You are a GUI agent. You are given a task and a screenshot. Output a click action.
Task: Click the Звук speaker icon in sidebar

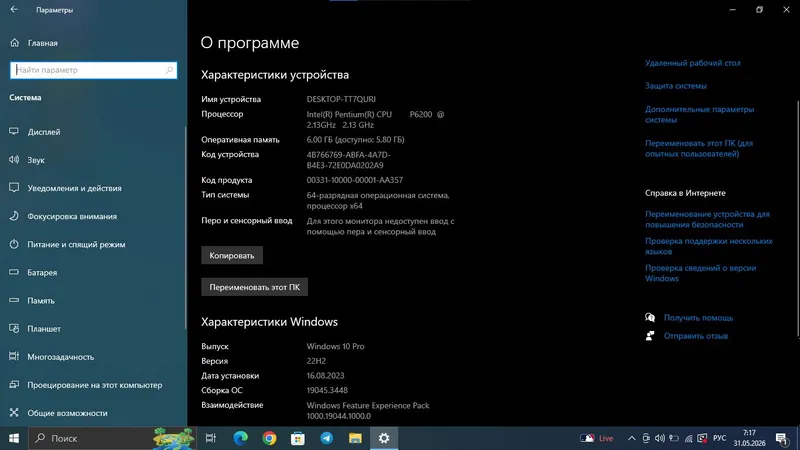[x=14, y=160]
